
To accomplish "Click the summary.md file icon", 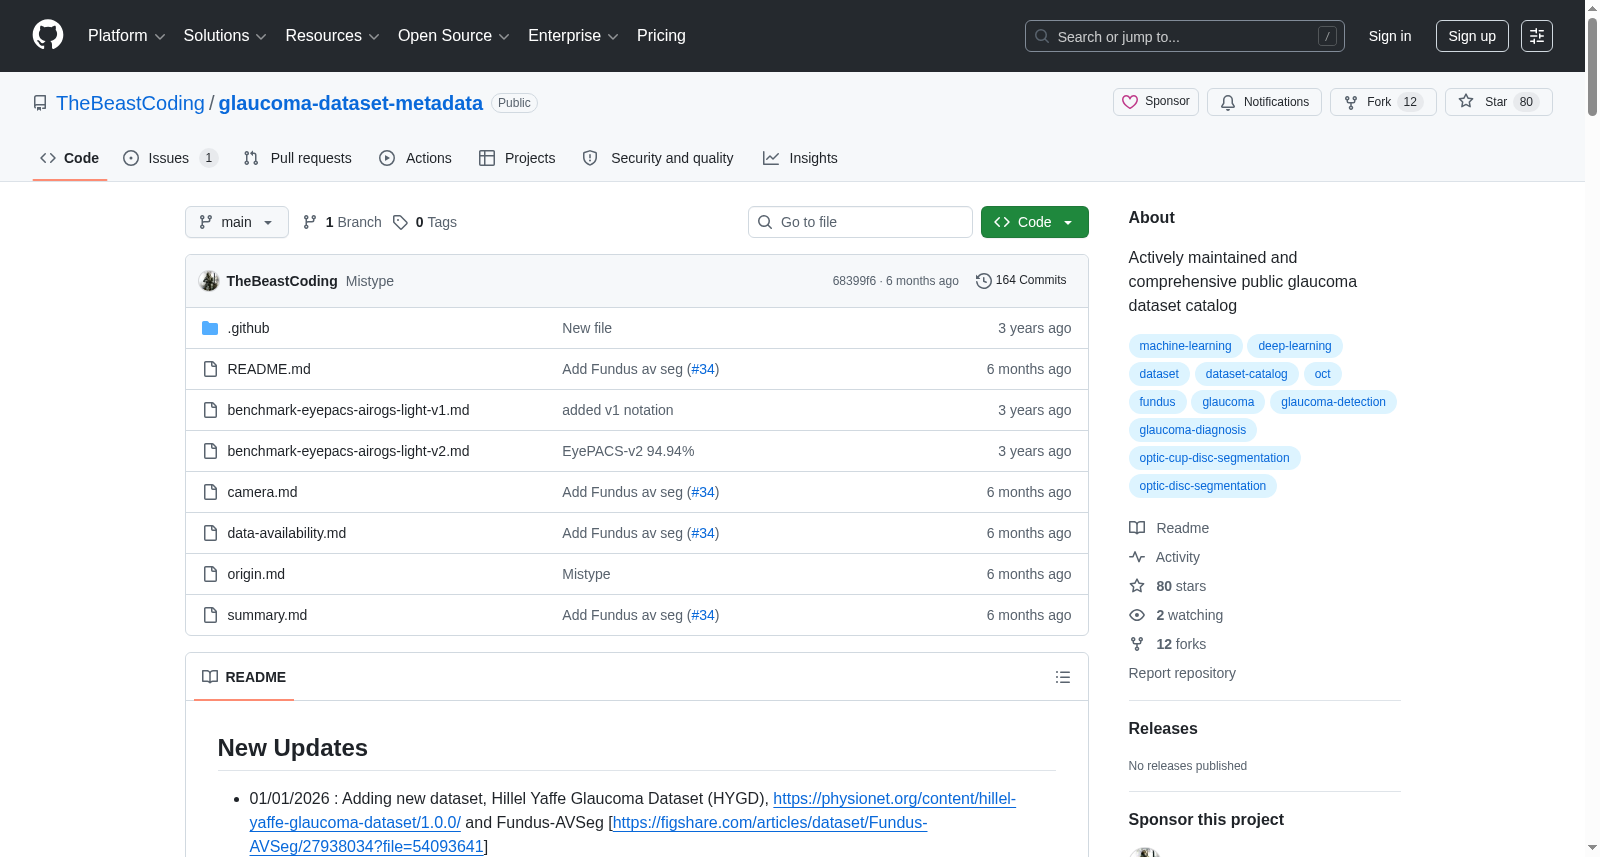I will 210,615.
